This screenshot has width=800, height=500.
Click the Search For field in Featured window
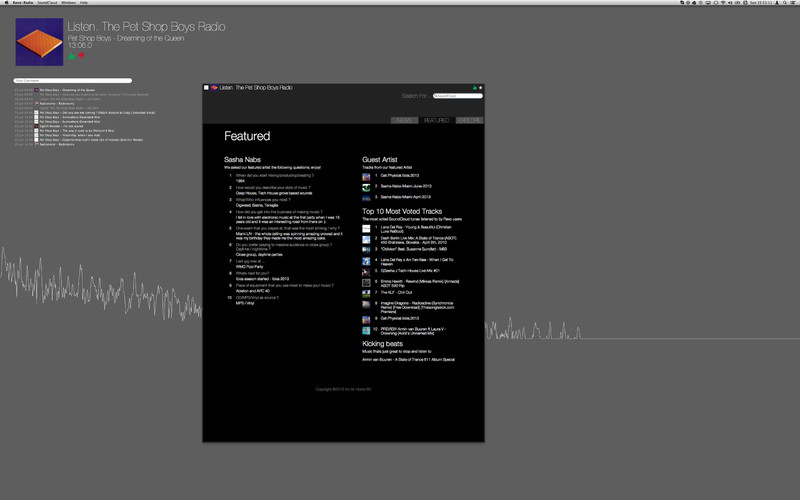(458, 96)
